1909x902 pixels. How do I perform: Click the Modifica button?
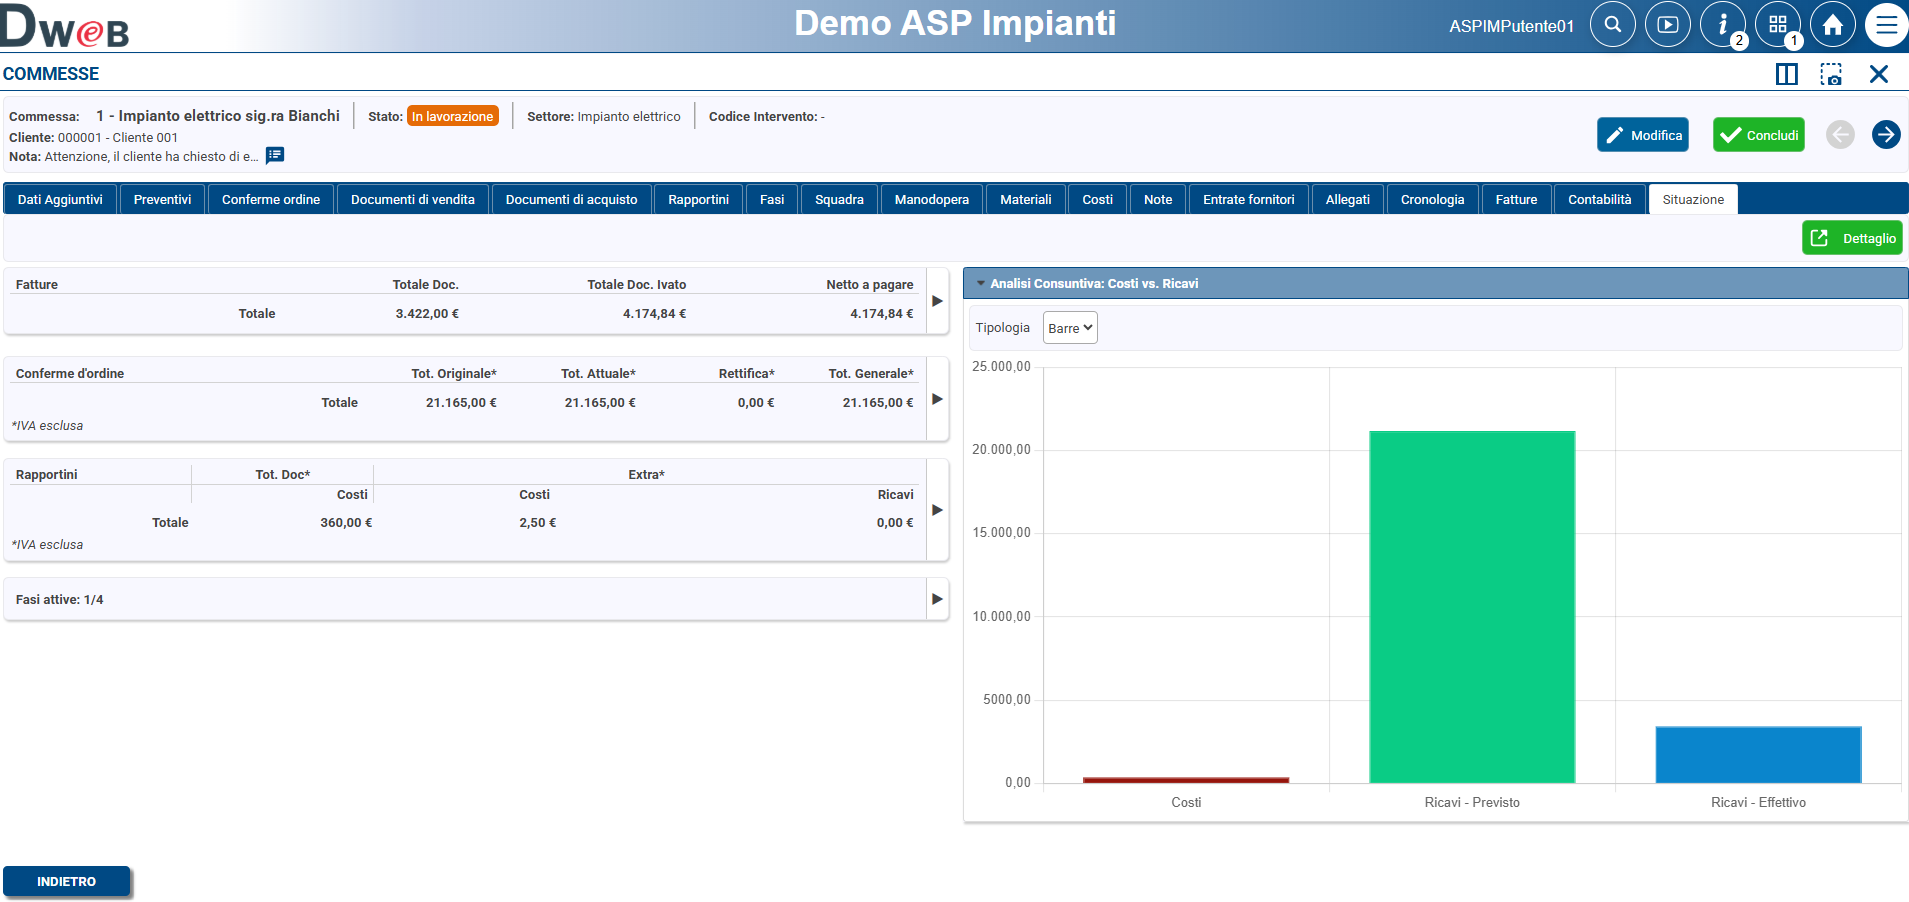pos(1642,135)
